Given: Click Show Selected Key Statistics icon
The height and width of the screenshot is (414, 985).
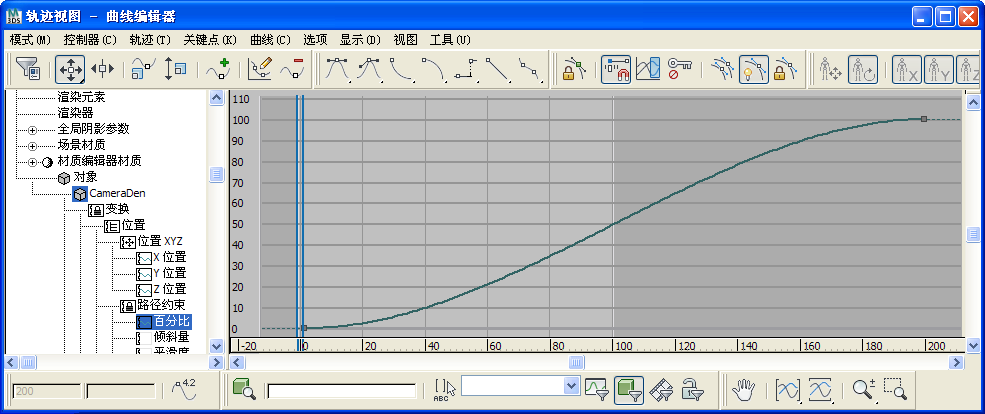Looking at the screenshot, I should (184, 390).
